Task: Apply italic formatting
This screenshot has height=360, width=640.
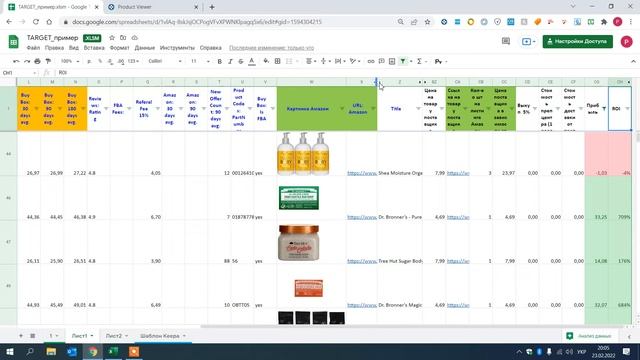Action: pos(230,61)
